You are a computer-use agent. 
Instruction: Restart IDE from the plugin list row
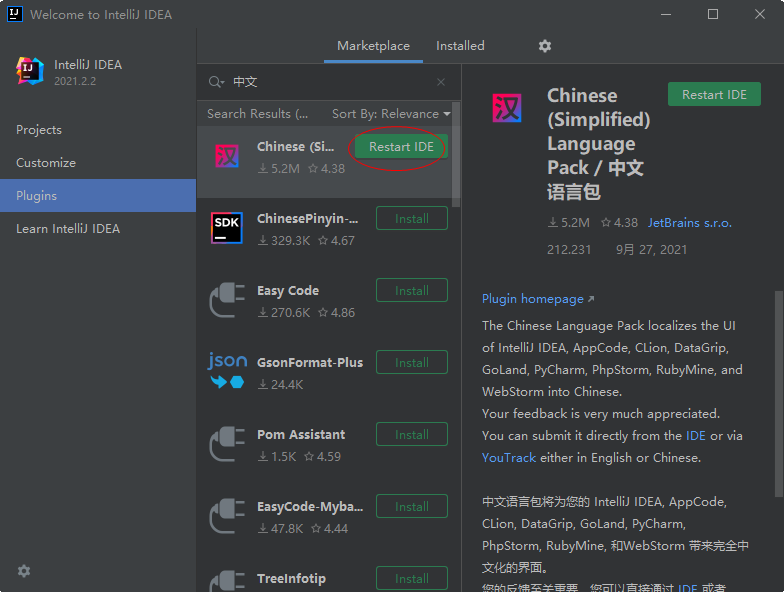[401, 146]
